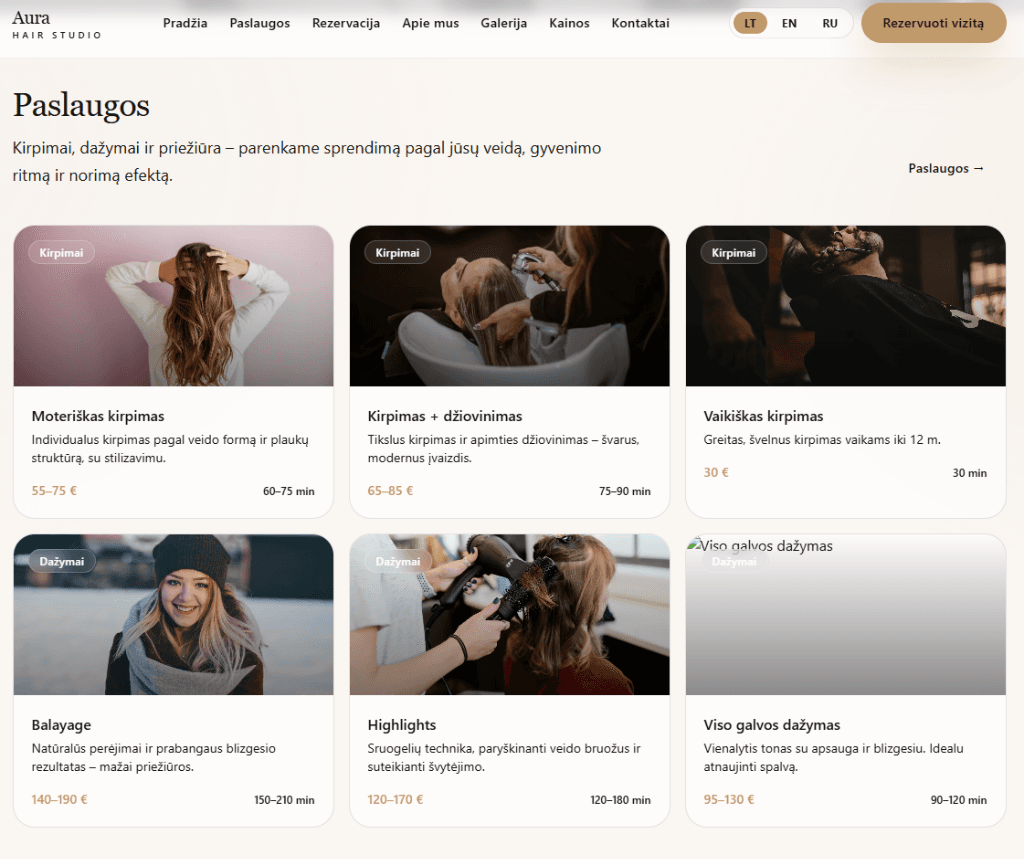Click the Aura Hair Studio logo
The image size is (1024, 859).
(x=57, y=25)
